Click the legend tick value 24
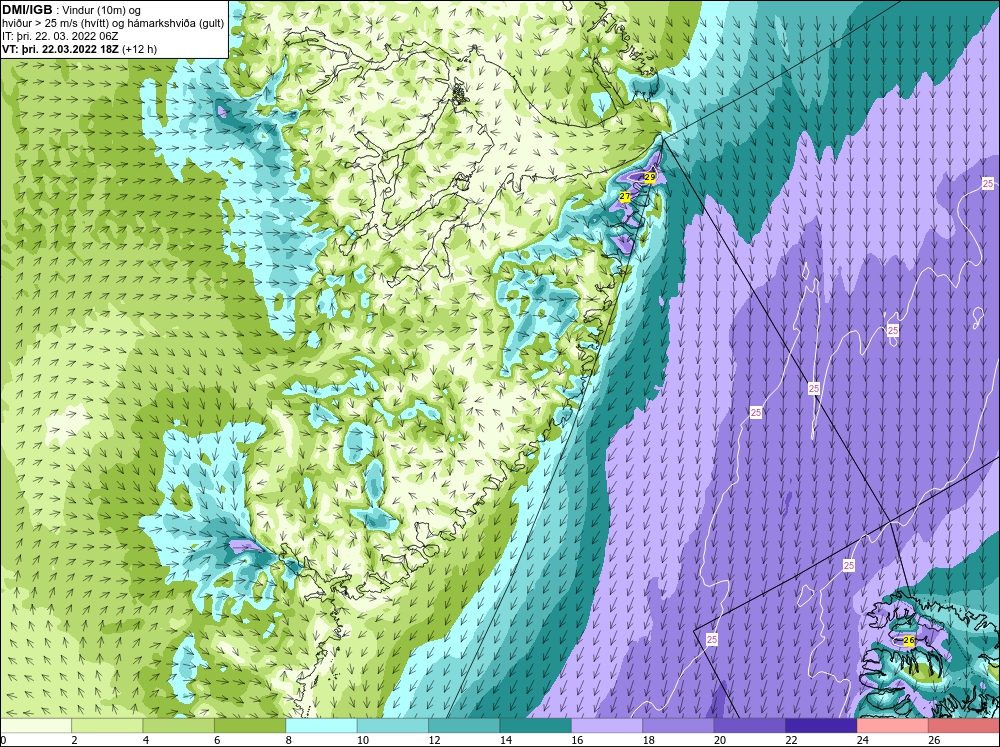The height and width of the screenshot is (747, 1000). pyautogui.click(x=862, y=740)
